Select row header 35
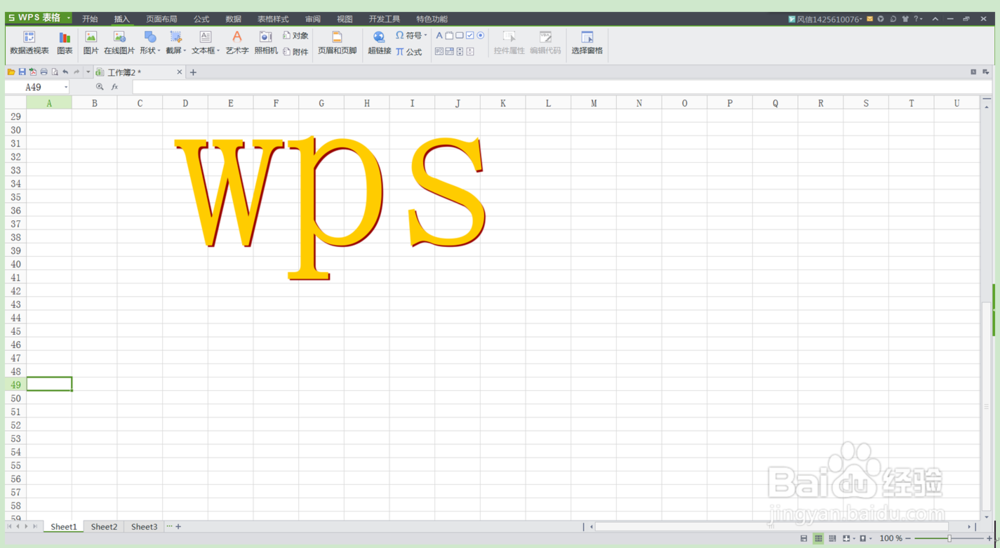 (x=15, y=197)
